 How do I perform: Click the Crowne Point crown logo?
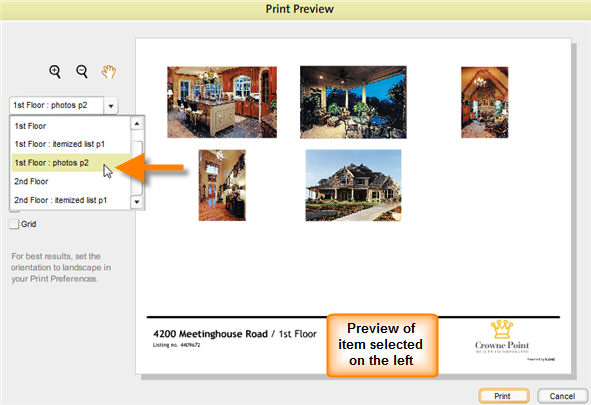click(x=502, y=329)
